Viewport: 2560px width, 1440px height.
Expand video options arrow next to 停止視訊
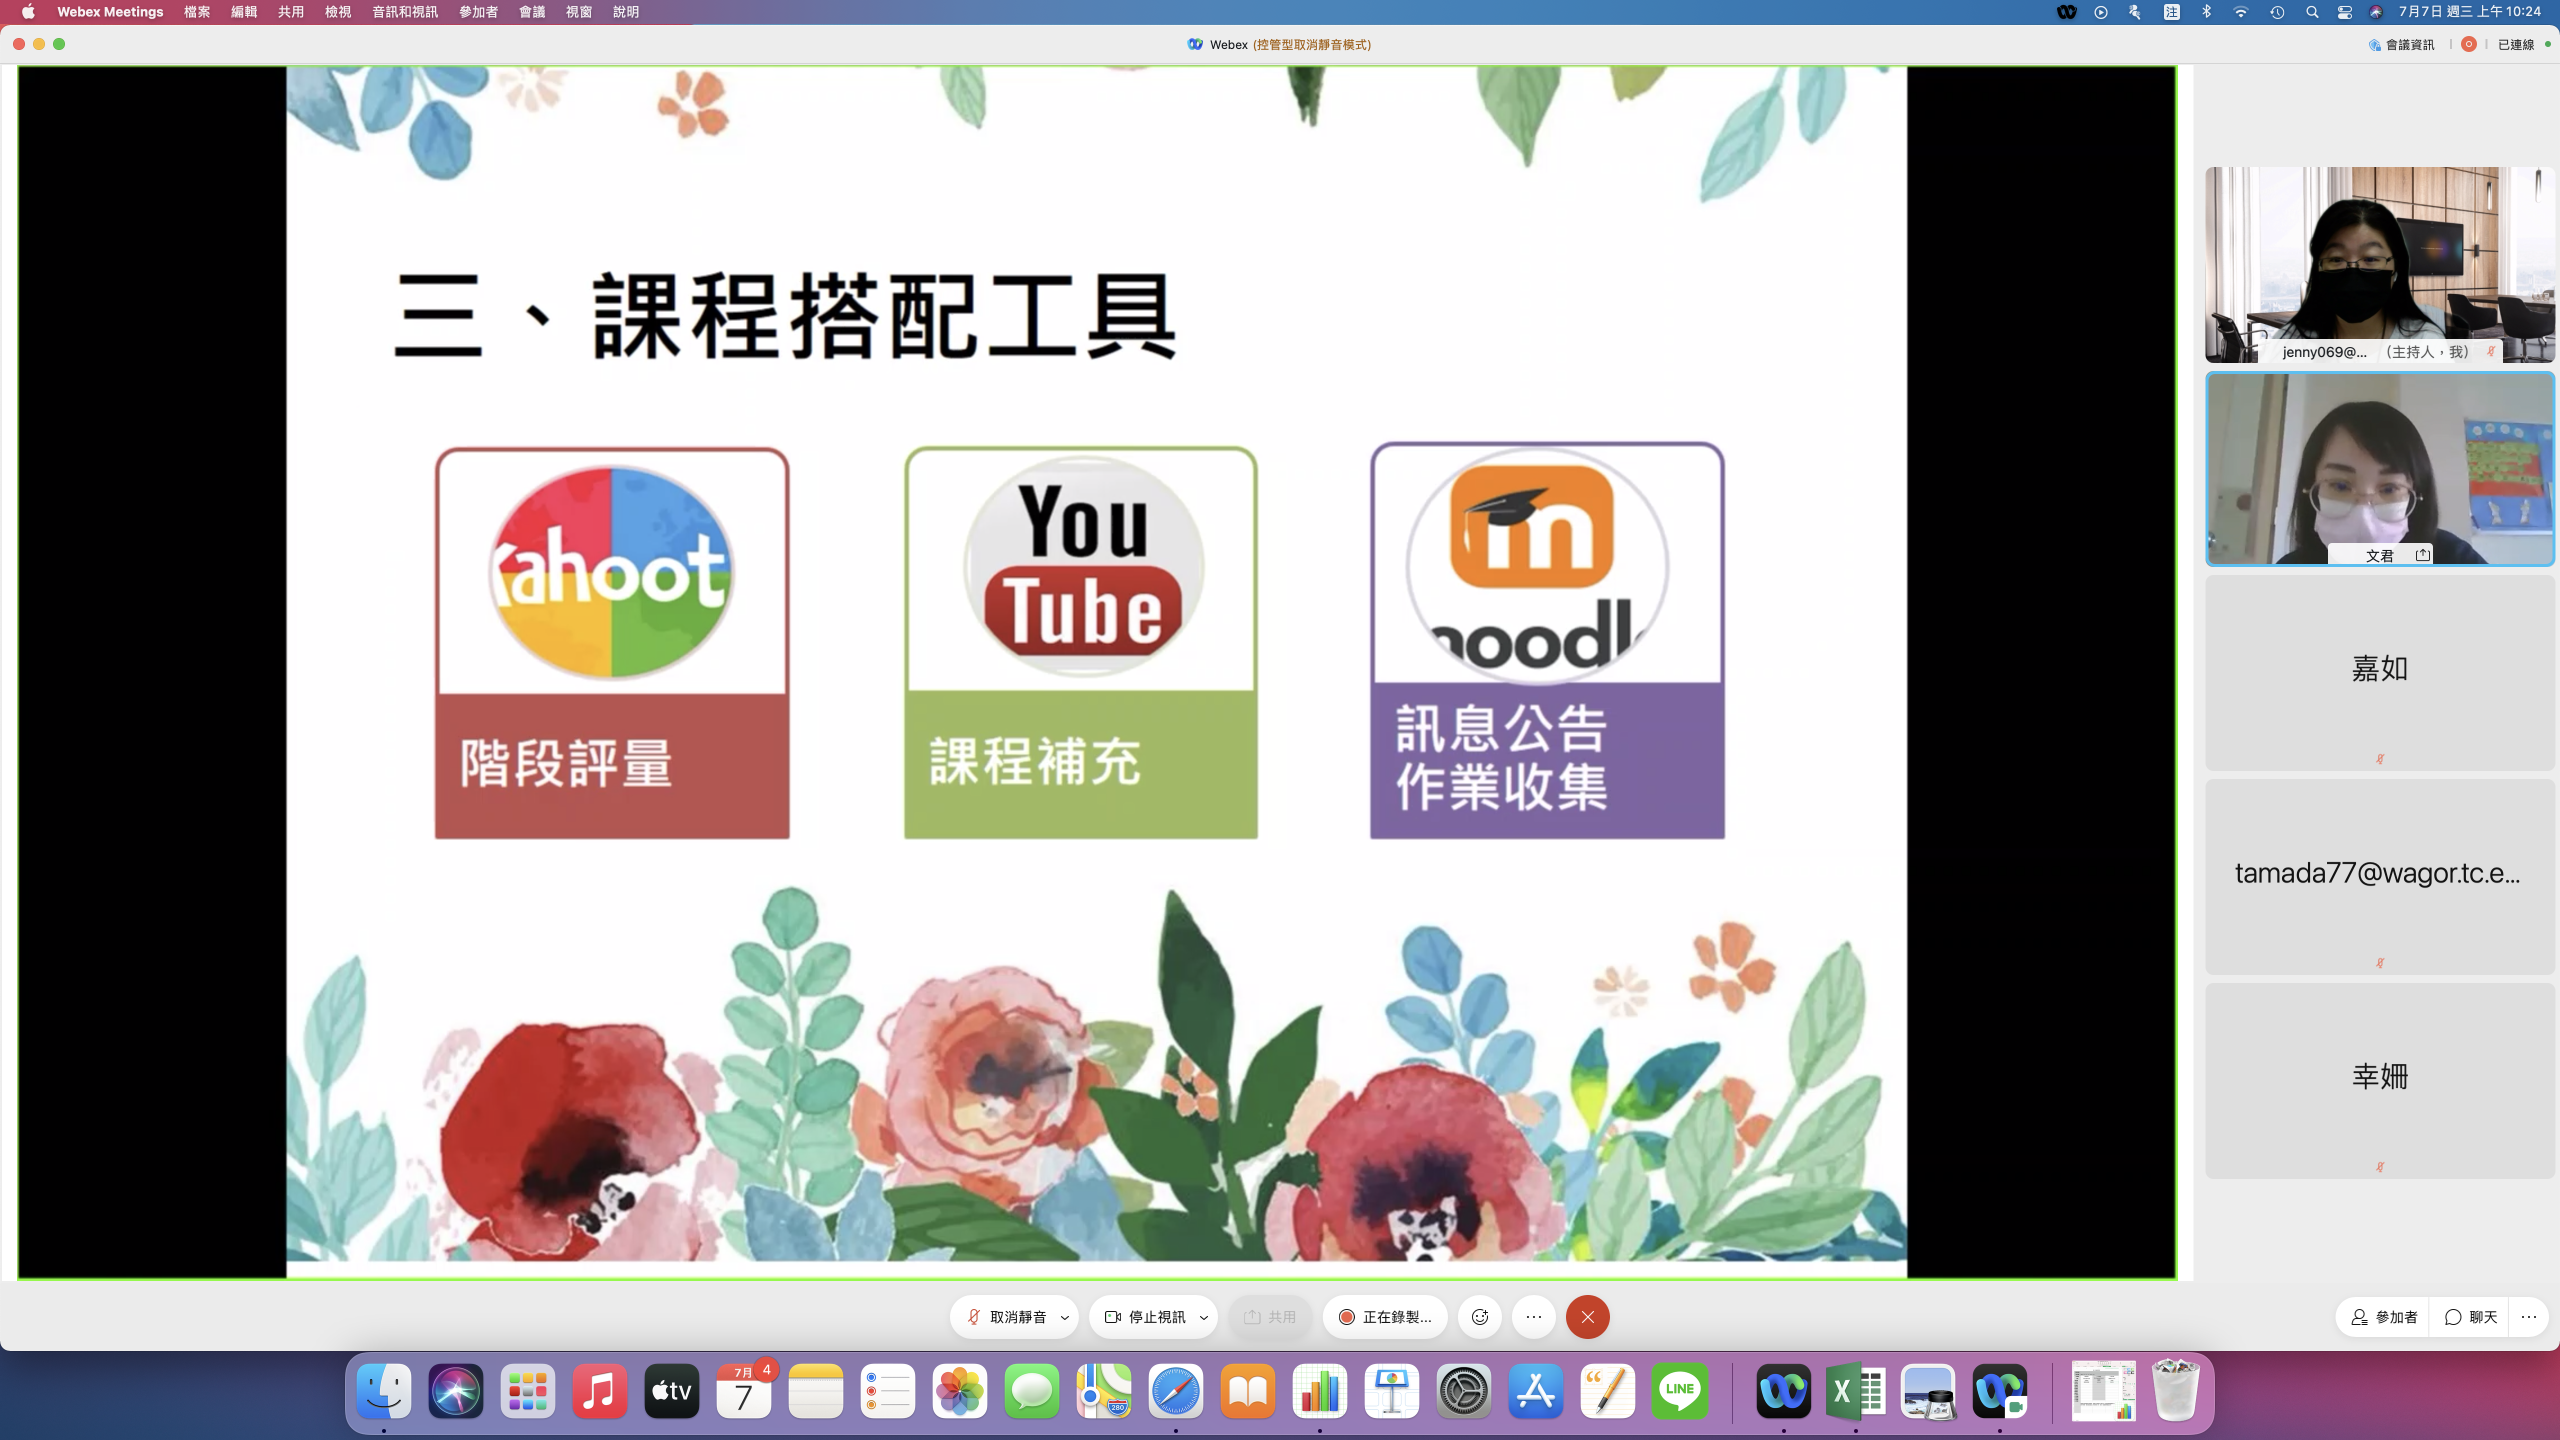(1204, 1318)
